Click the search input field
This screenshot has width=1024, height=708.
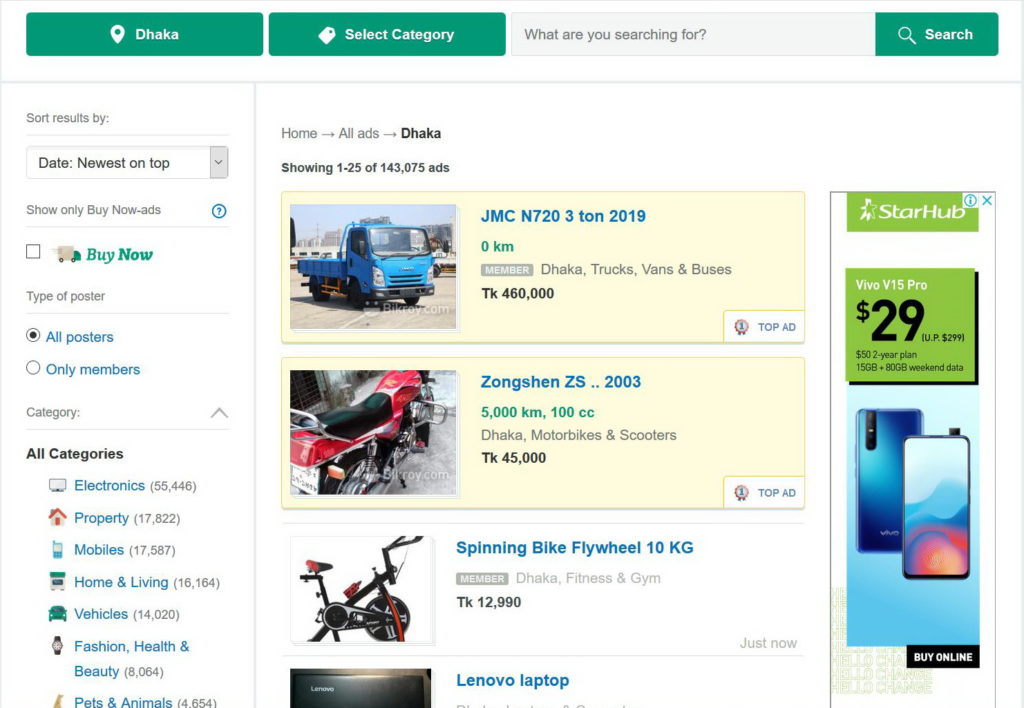[x=690, y=33]
